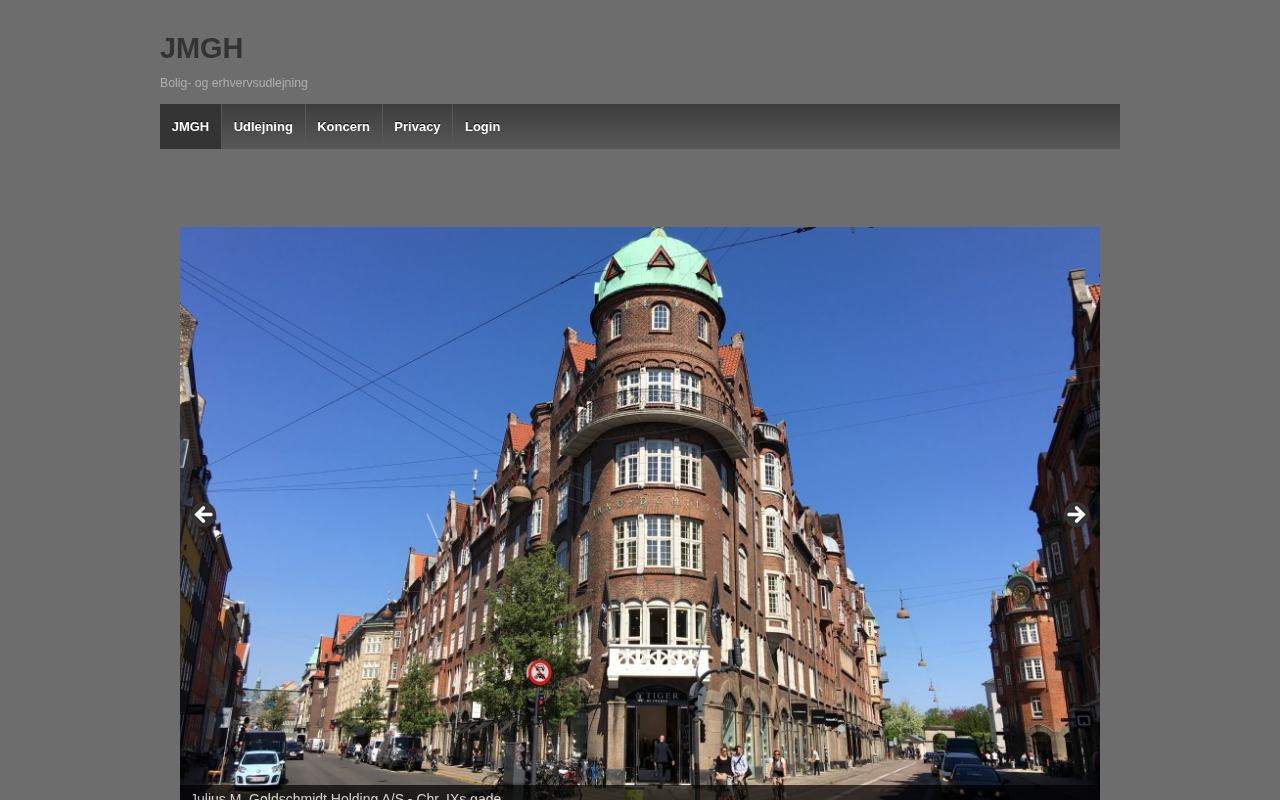Open the Udlejning menu item
Viewport: 1280px width, 800px height.
(x=263, y=127)
